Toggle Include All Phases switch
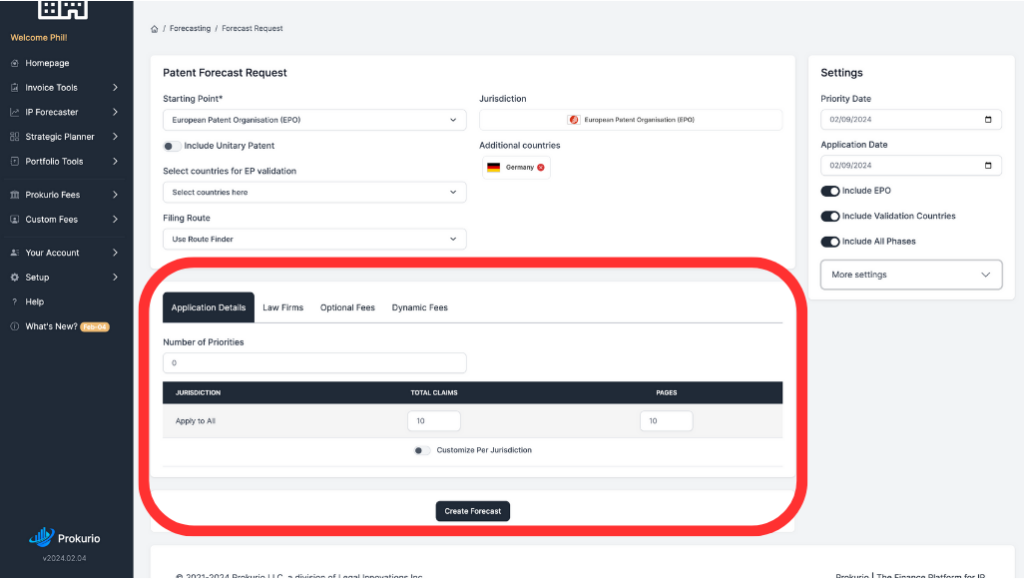 (830, 242)
